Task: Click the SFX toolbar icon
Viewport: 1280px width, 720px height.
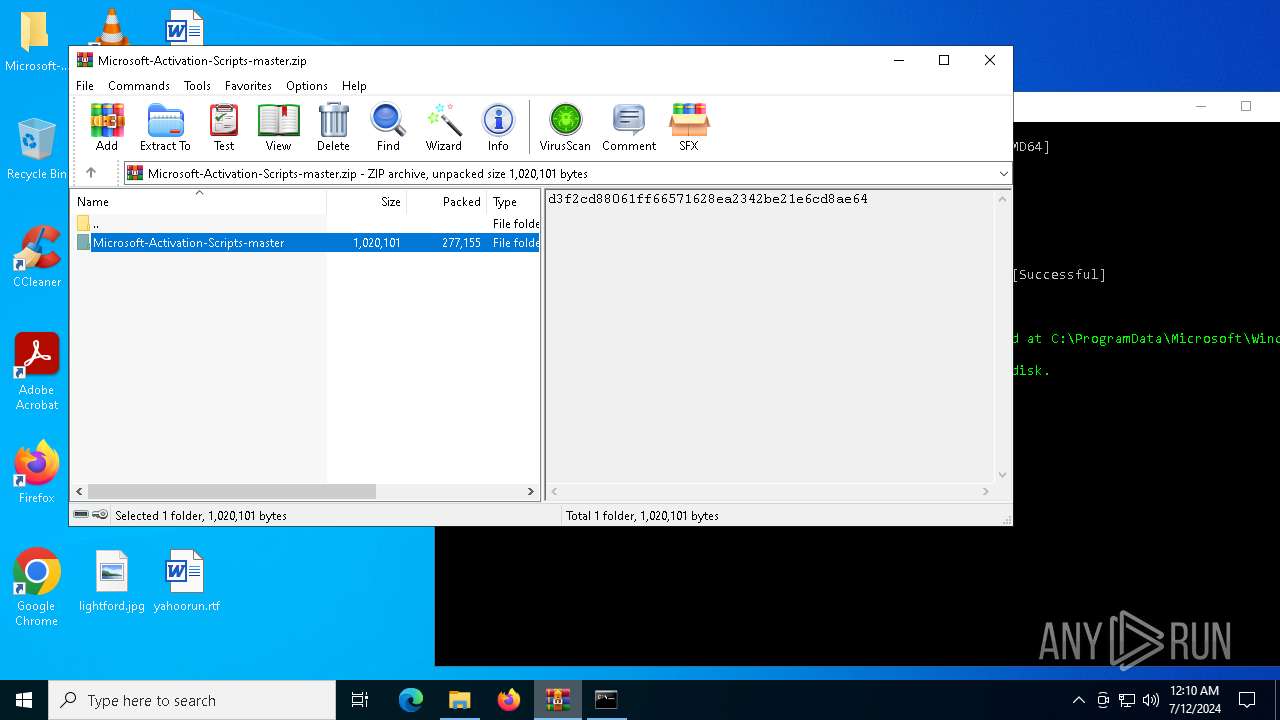Action: [689, 127]
